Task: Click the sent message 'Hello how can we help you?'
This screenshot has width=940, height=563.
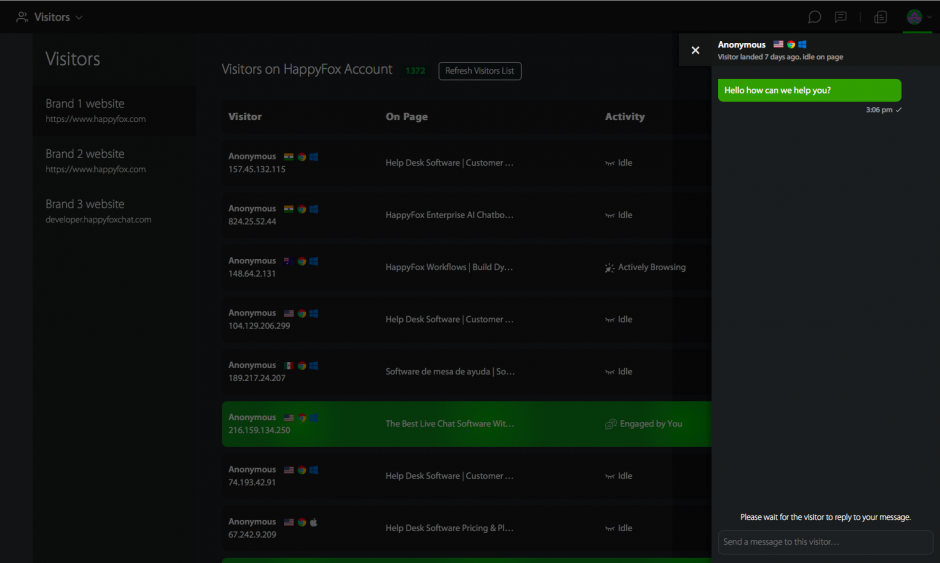Action: (777, 90)
